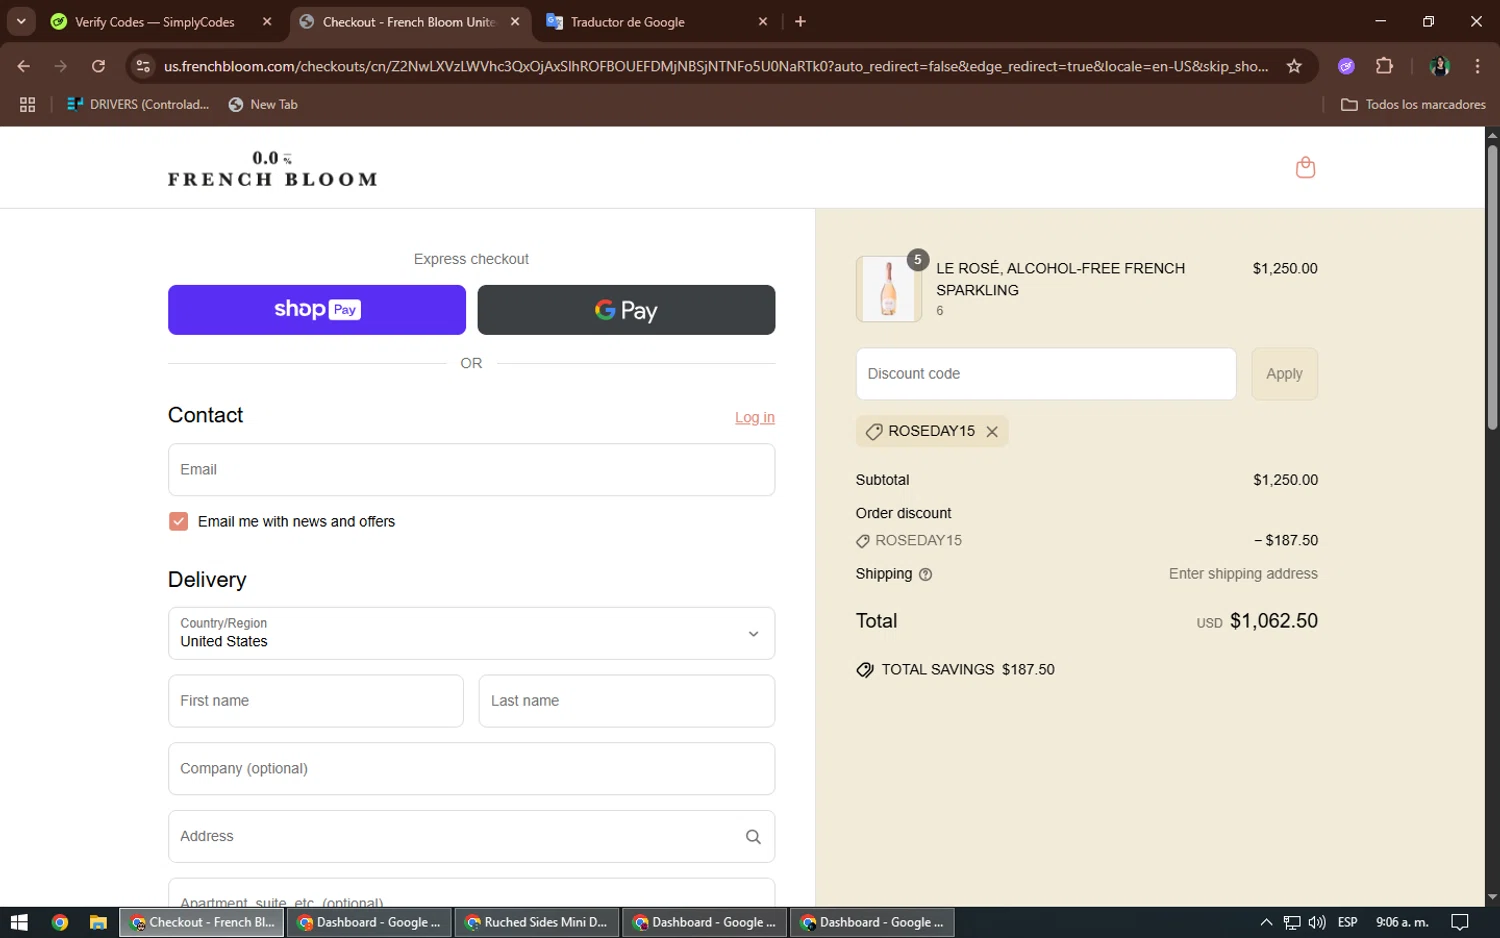Click the page vertical scrollbar
Image resolution: width=1500 pixels, height=938 pixels.
pyautogui.click(x=1492, y=289)
